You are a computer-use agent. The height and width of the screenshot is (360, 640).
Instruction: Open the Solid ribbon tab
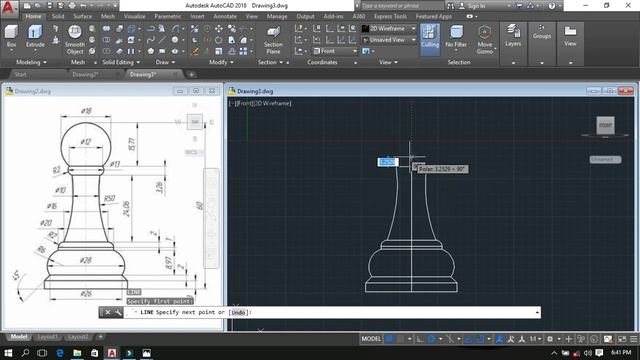click(x=58, y=16)
